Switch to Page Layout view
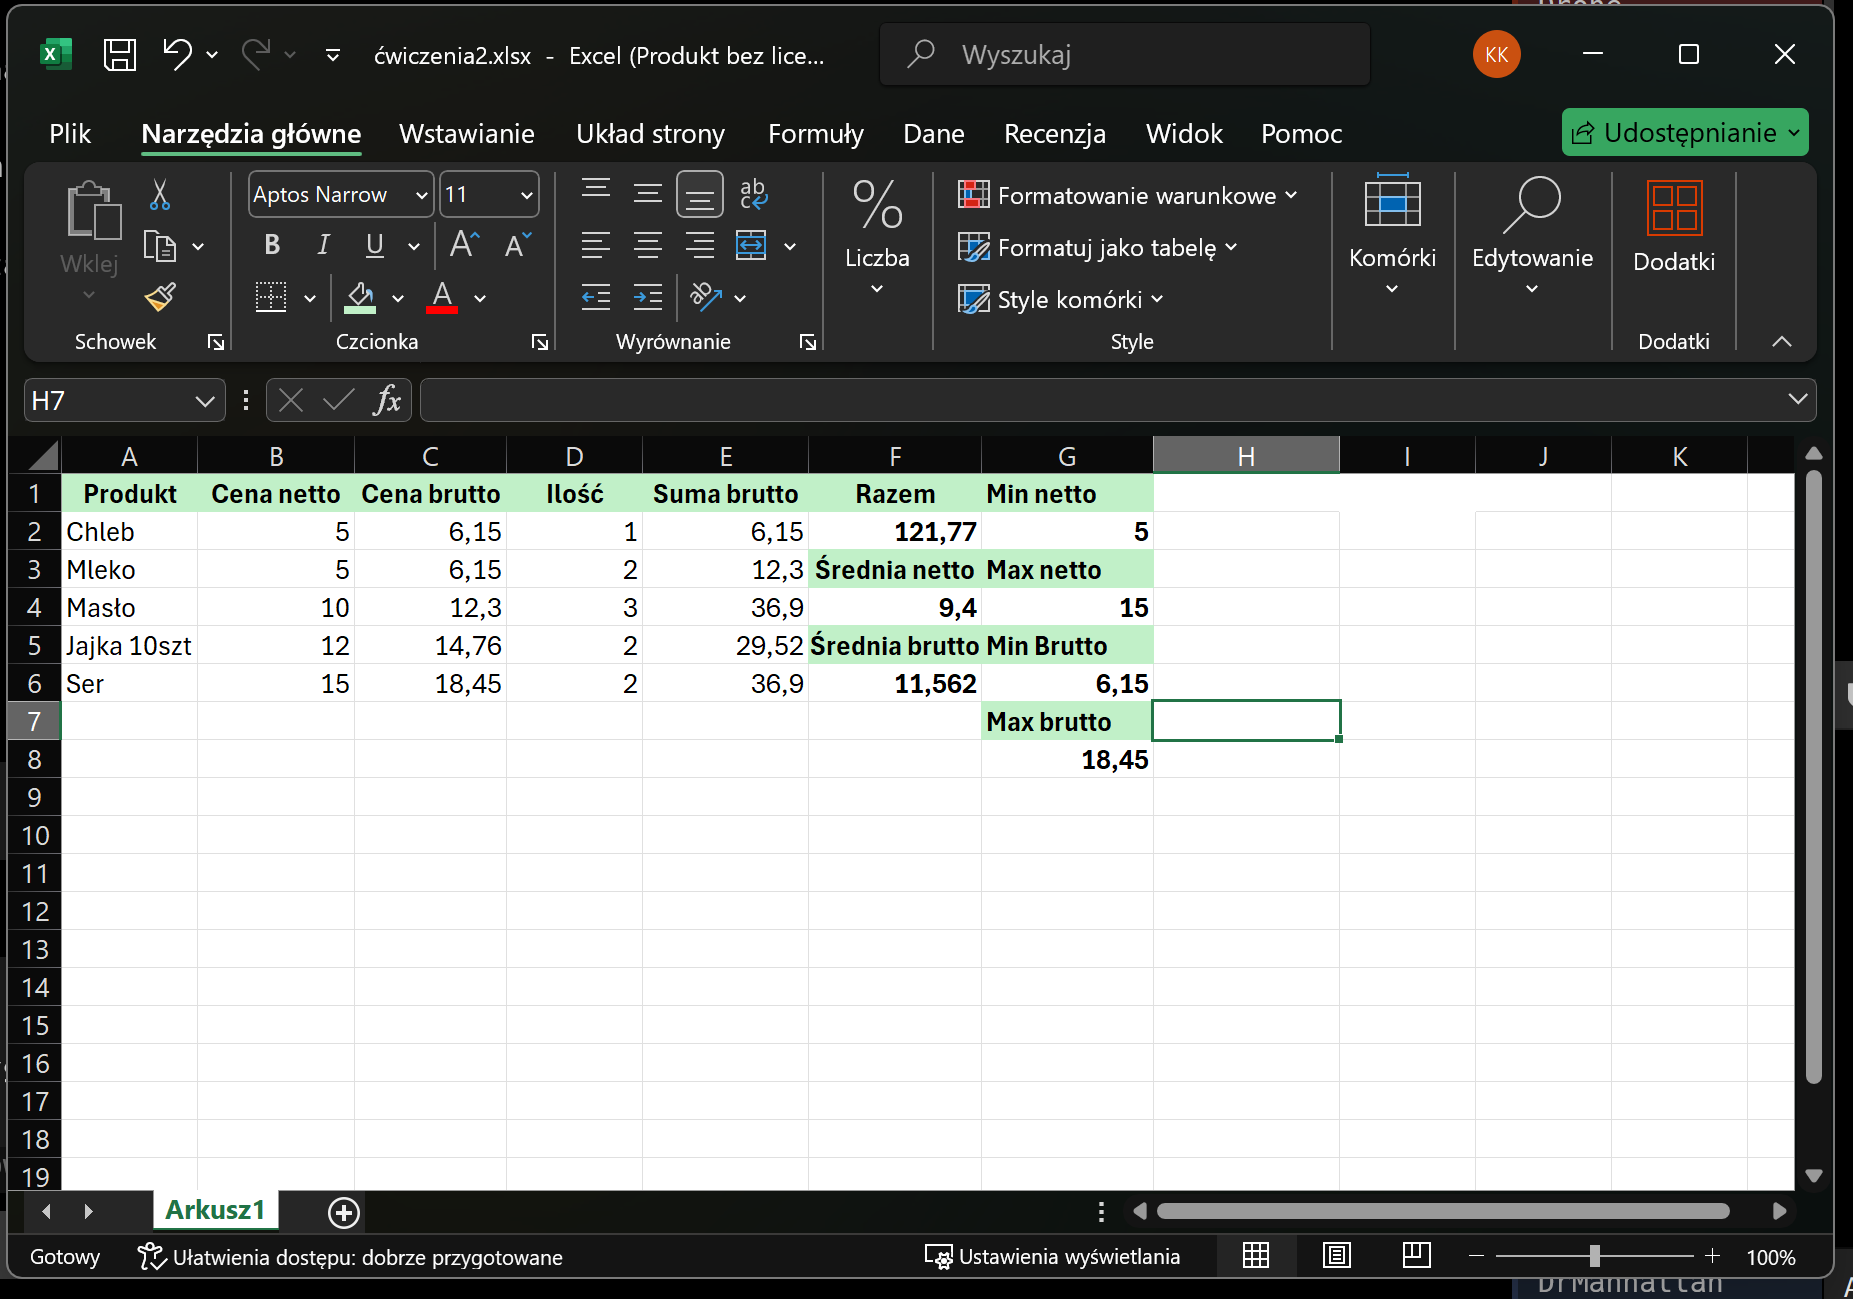The image size is (1853, 1299). pyautogui.click(x=1336, y=1256)
